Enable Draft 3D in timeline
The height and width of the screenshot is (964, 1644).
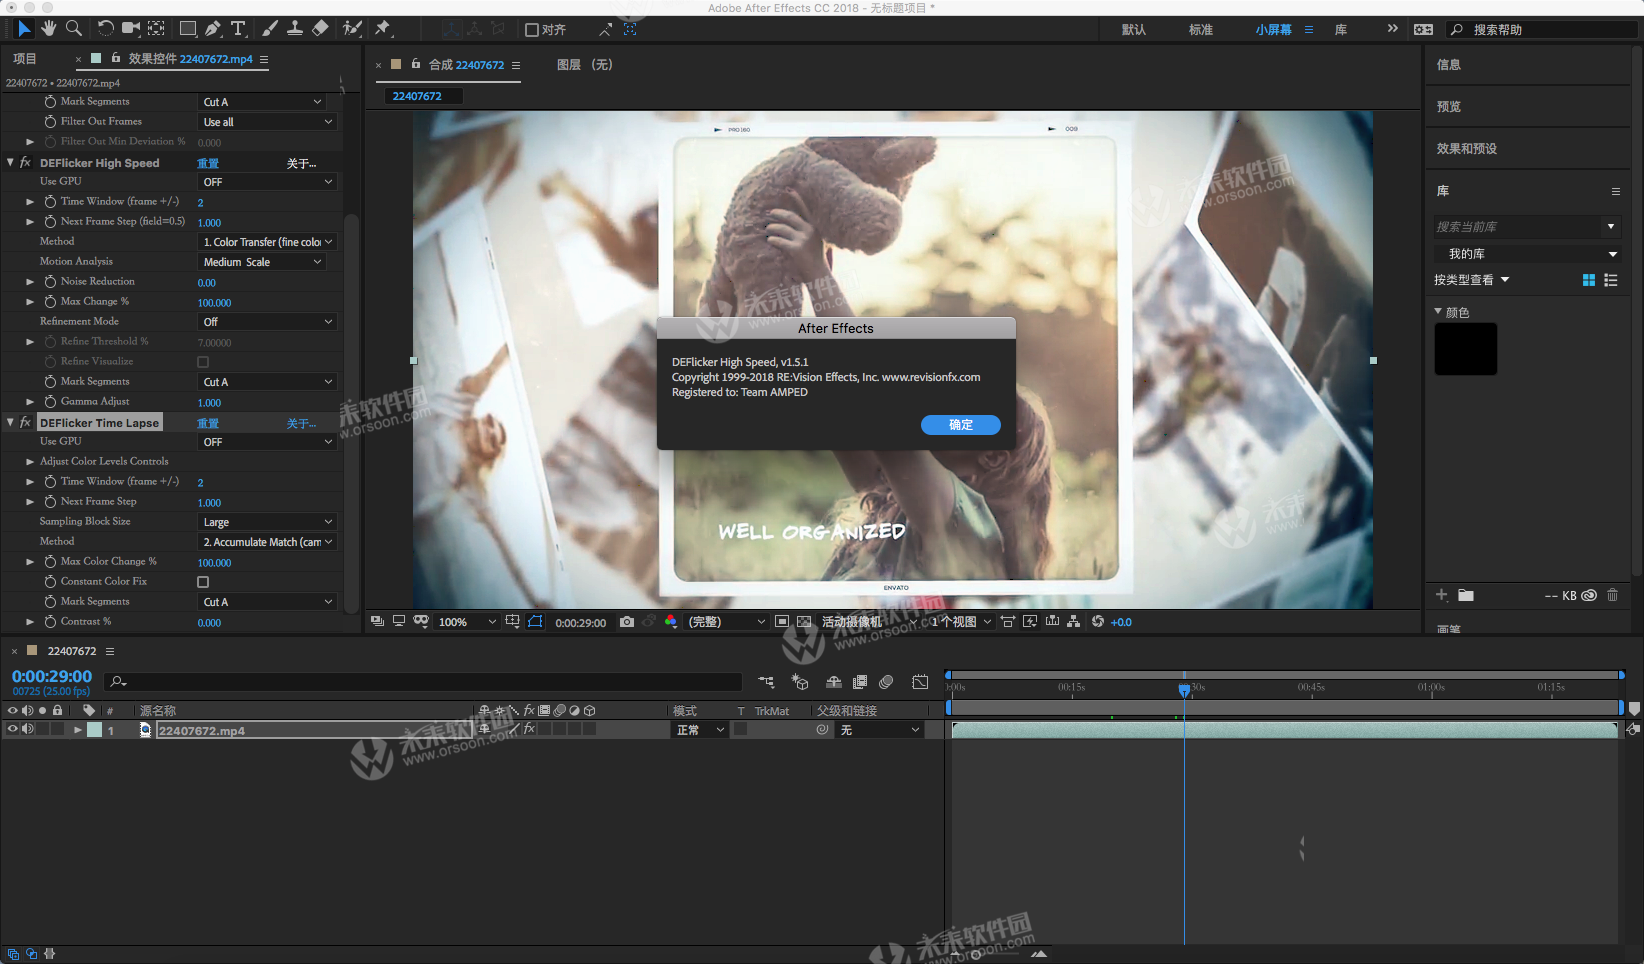click(x=800, y=682)
